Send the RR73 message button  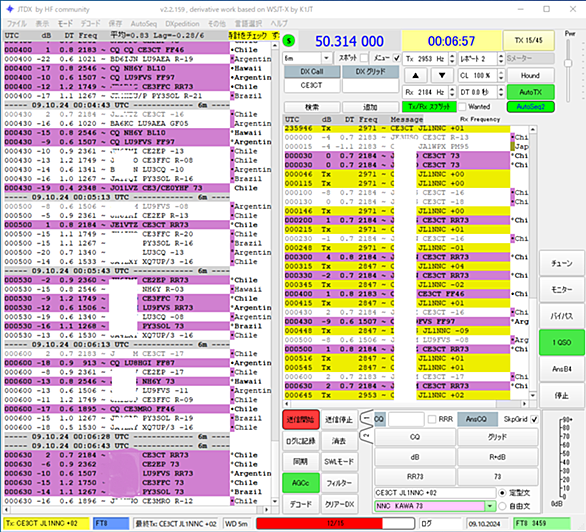[415, 477]
